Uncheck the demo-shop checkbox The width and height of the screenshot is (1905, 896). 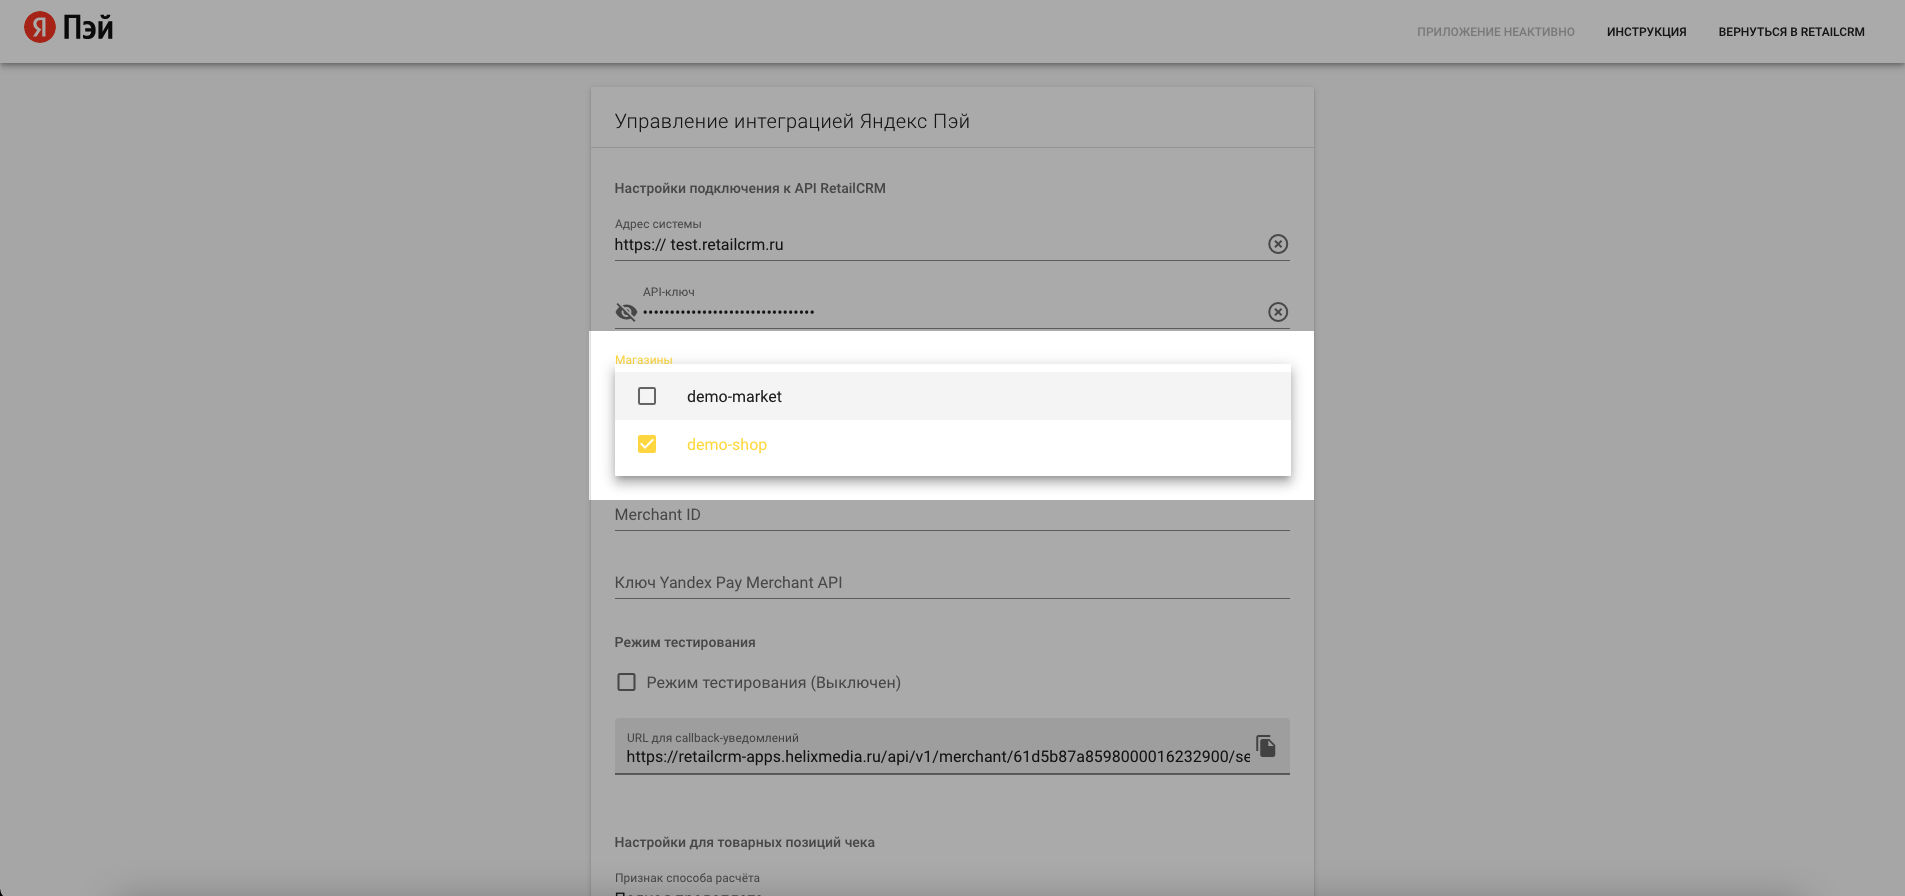coord(647,444)
